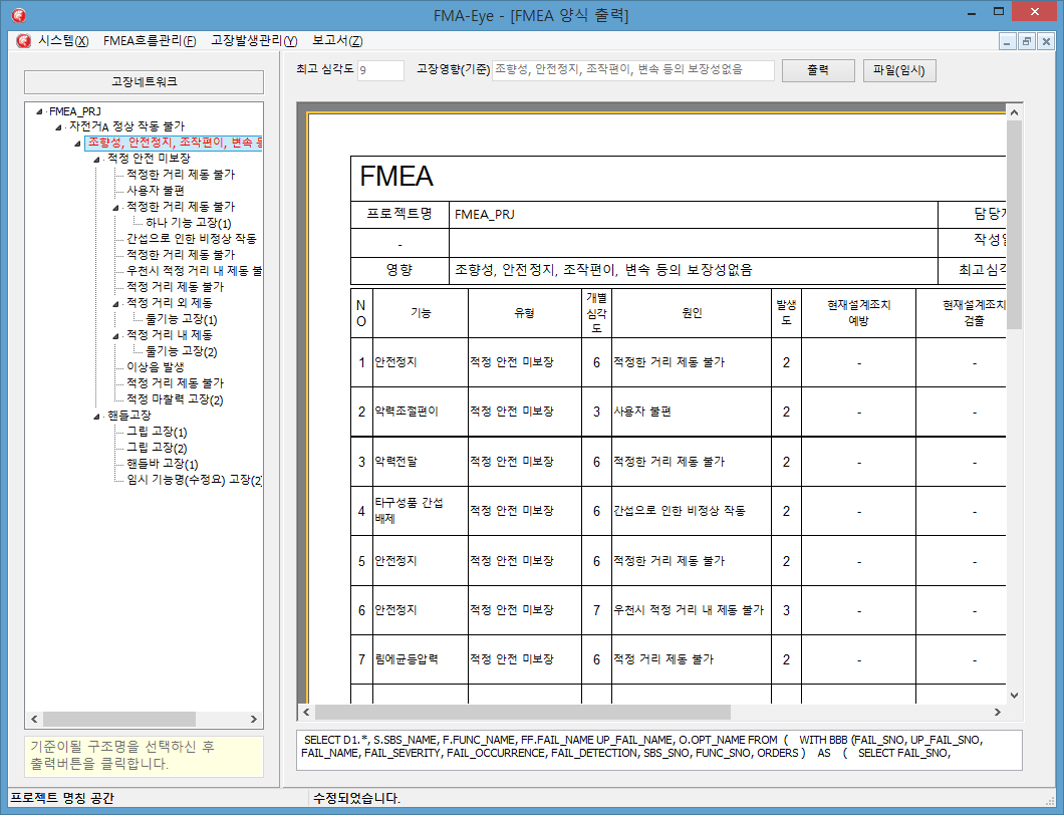Click report preview scroll left arrow

tap(306, 712)
